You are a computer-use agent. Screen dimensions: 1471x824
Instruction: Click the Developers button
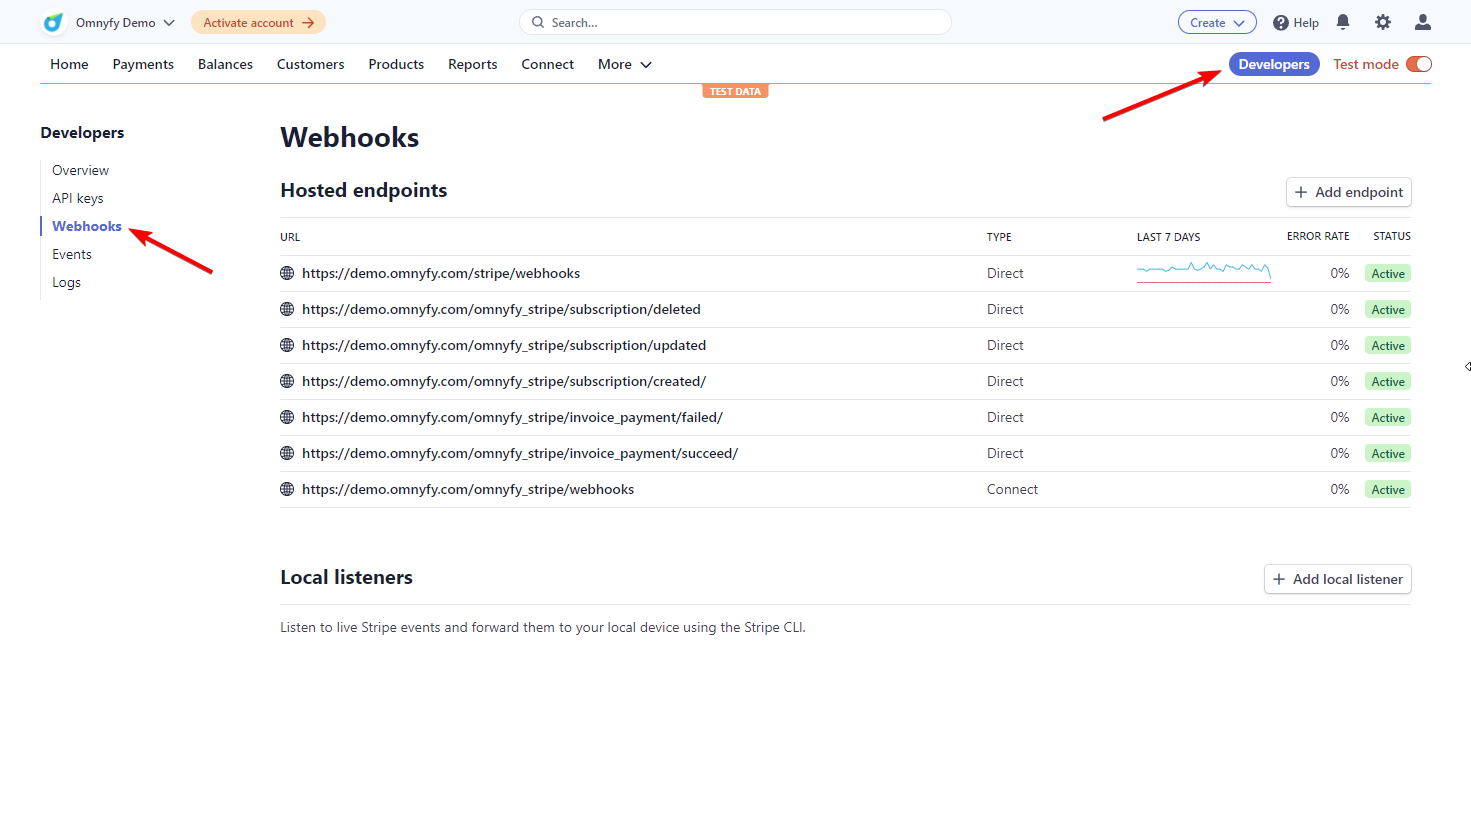1274,64
